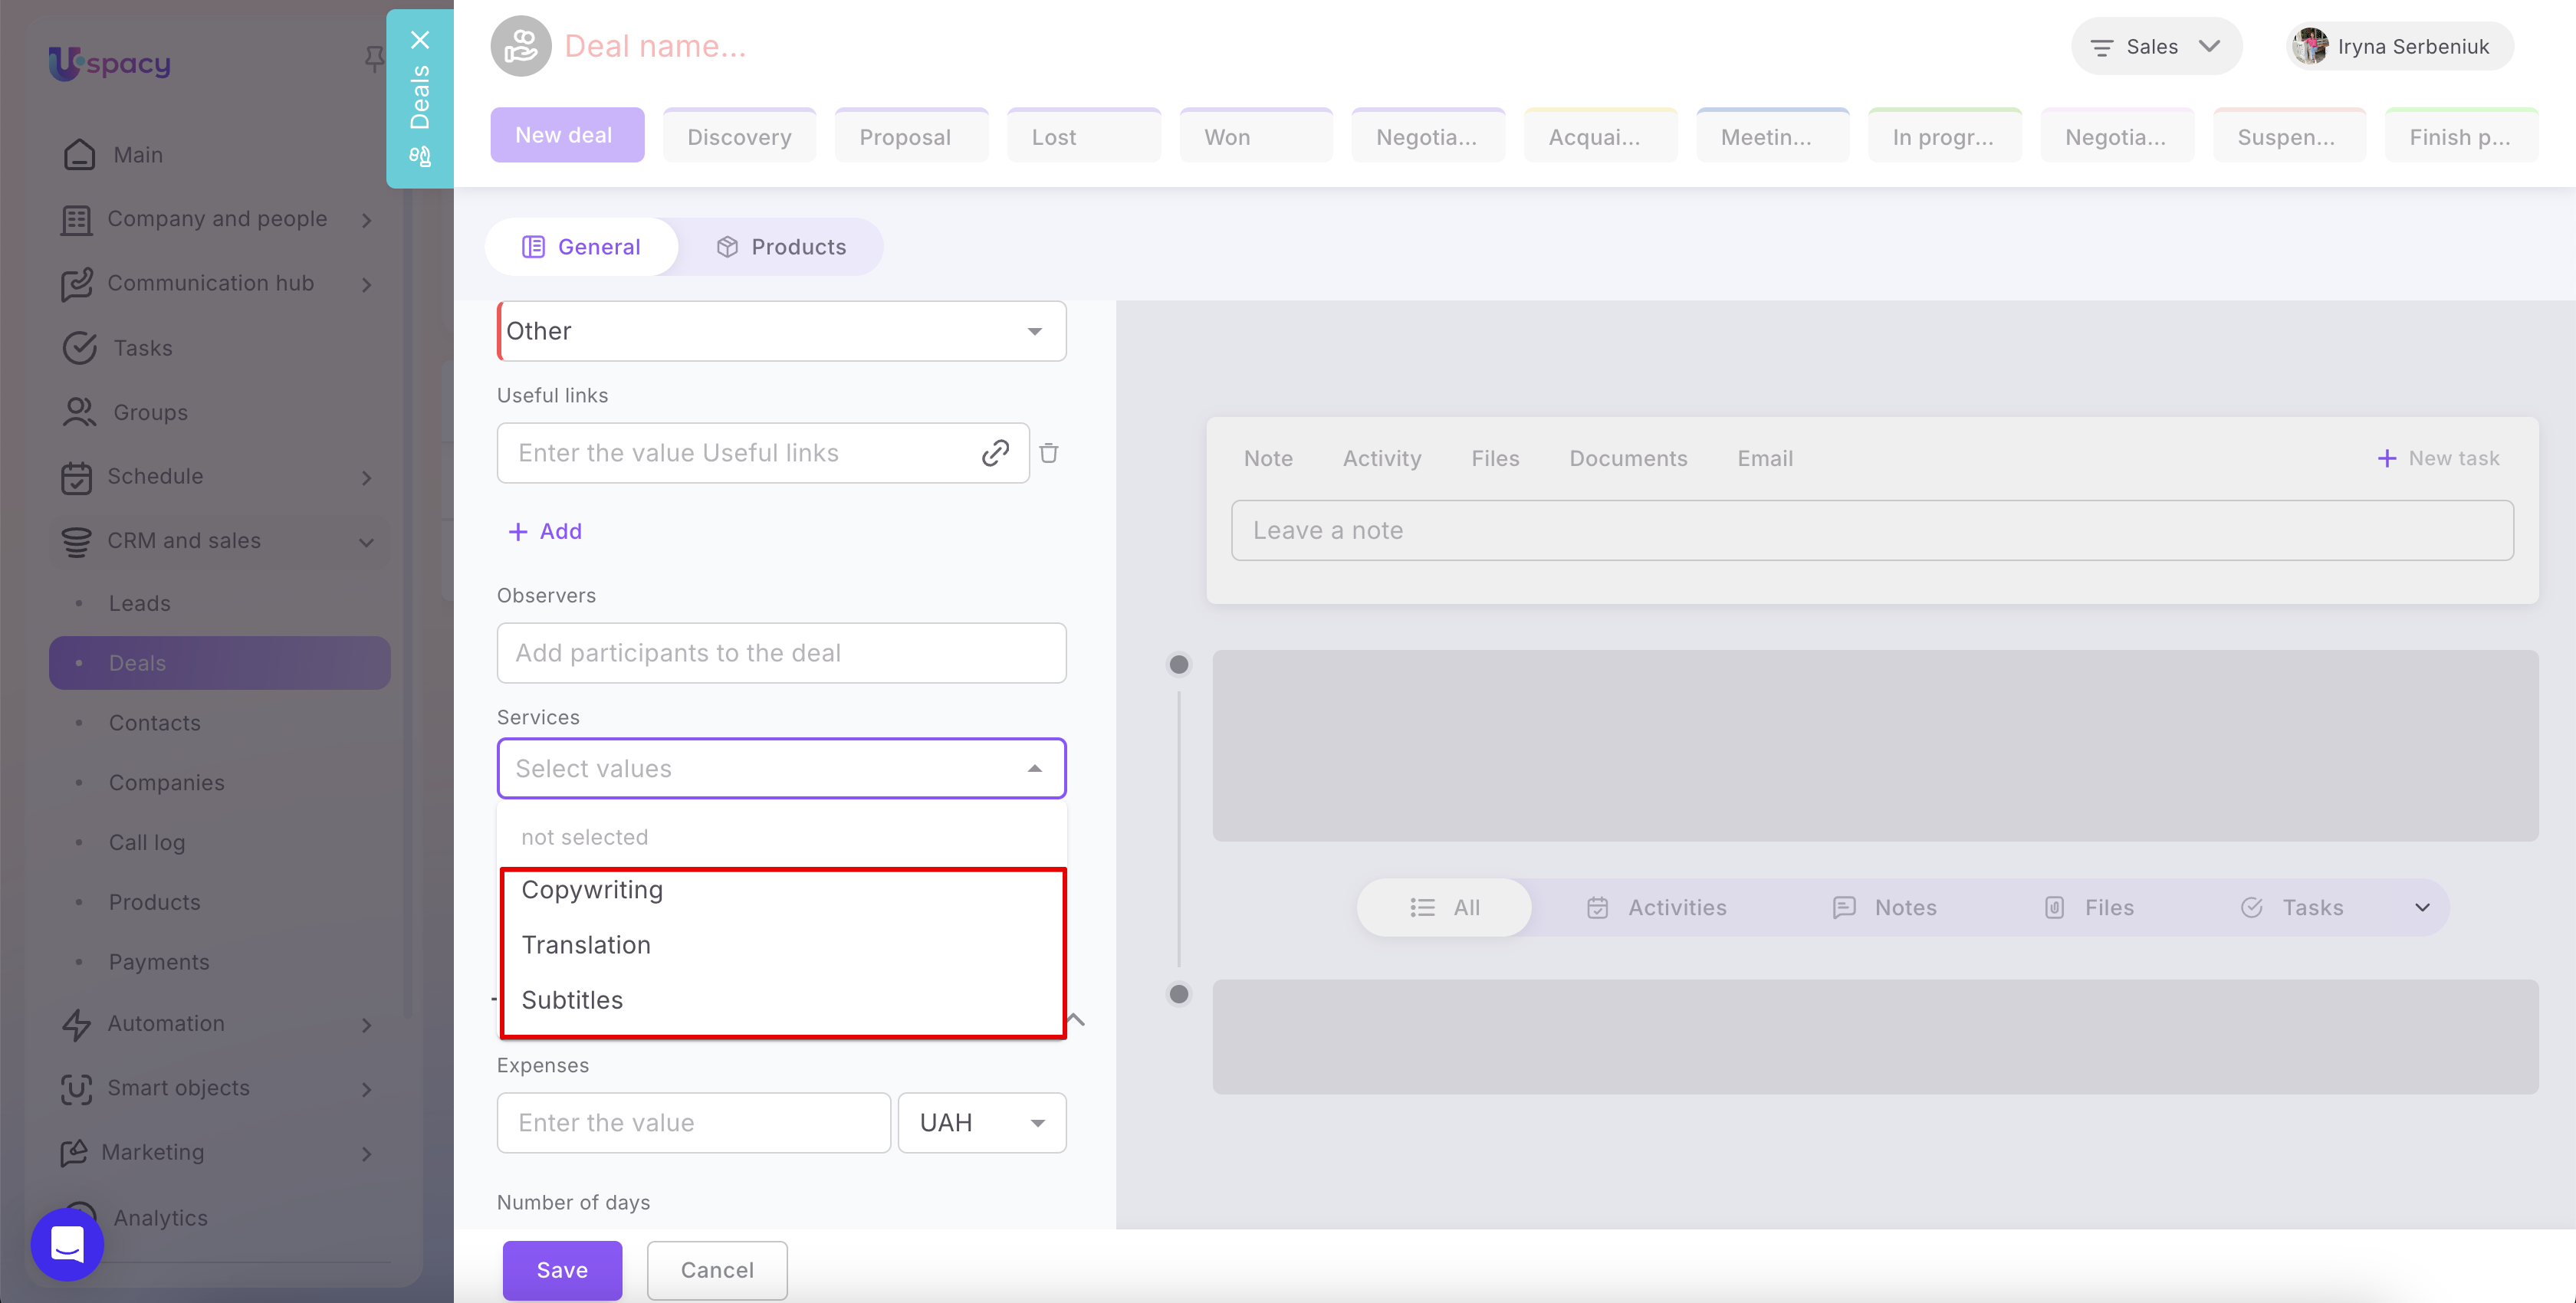Viewport: 2576px width, 1303px height.
Task: Add another useful link
Action: 545,531
